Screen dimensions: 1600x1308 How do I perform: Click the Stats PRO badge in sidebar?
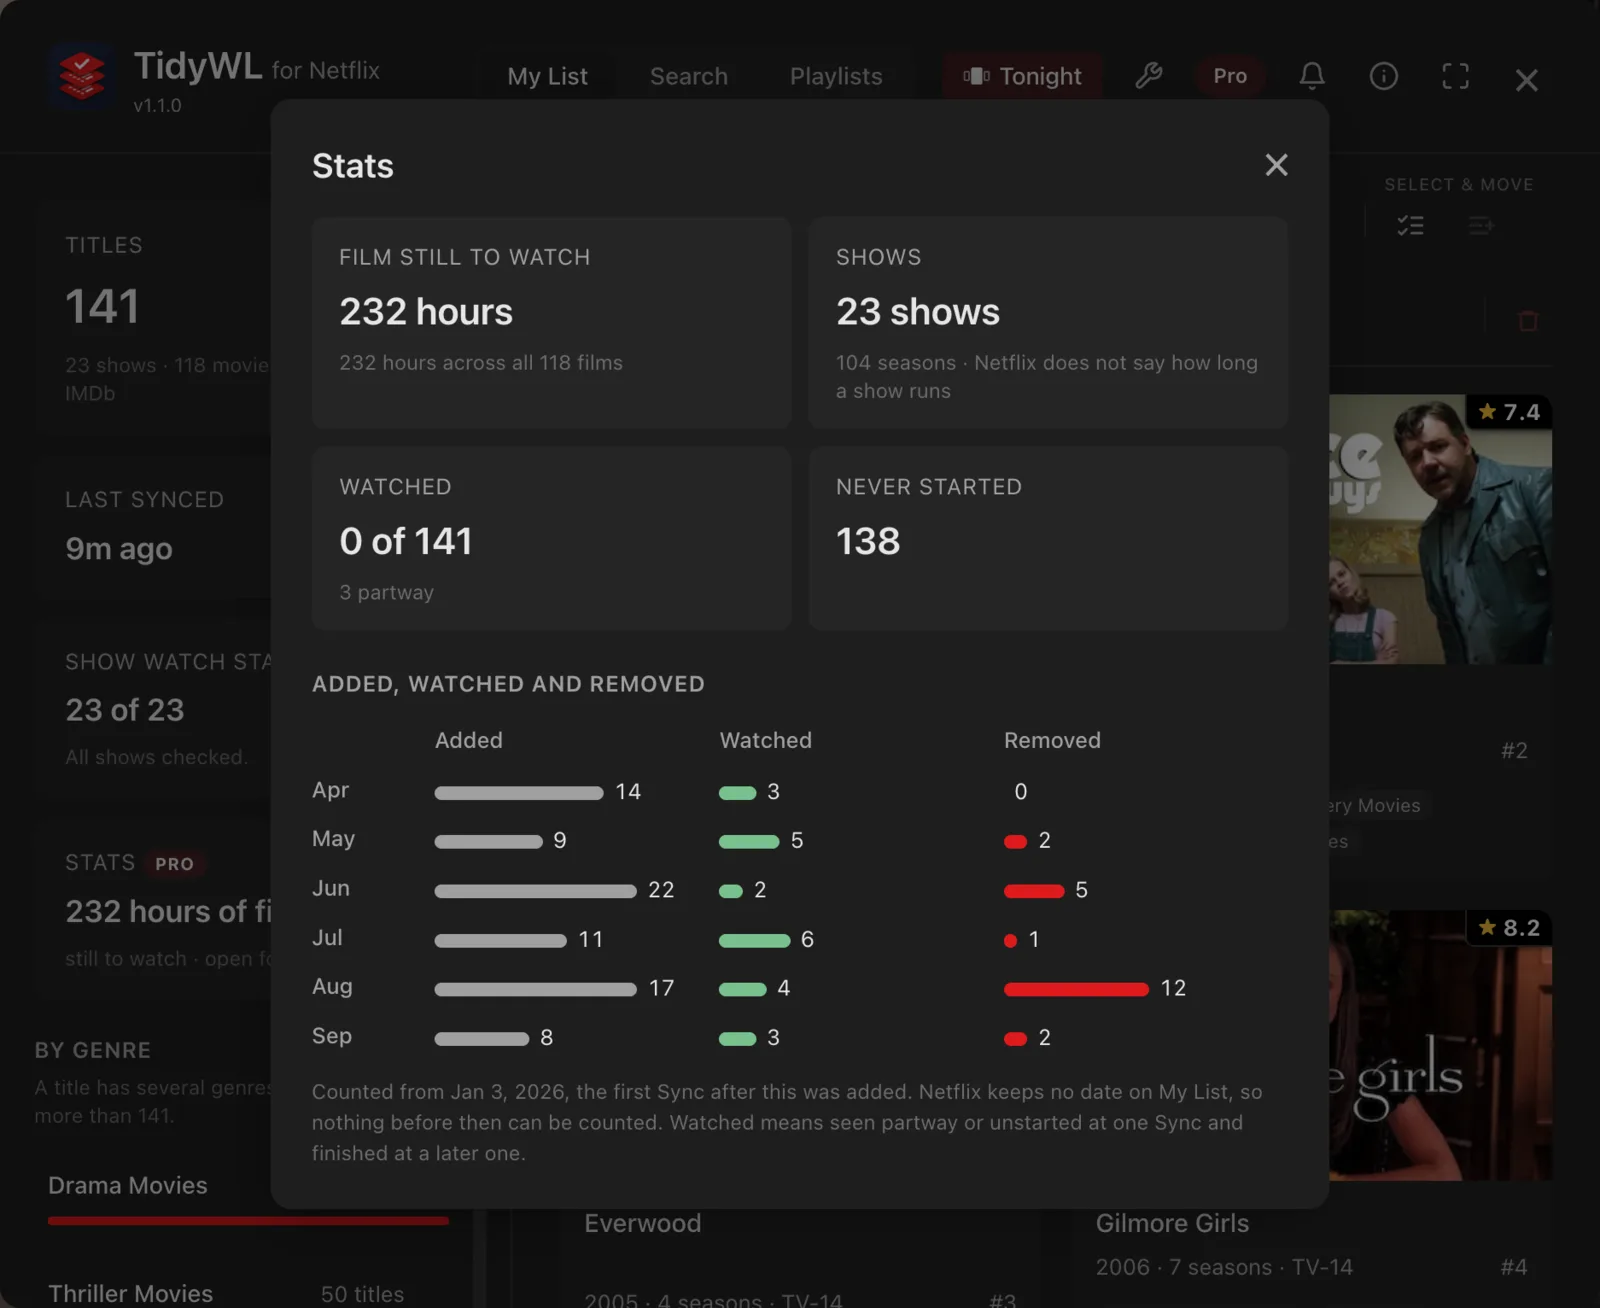pyautogui.click(x=174, y=864)
